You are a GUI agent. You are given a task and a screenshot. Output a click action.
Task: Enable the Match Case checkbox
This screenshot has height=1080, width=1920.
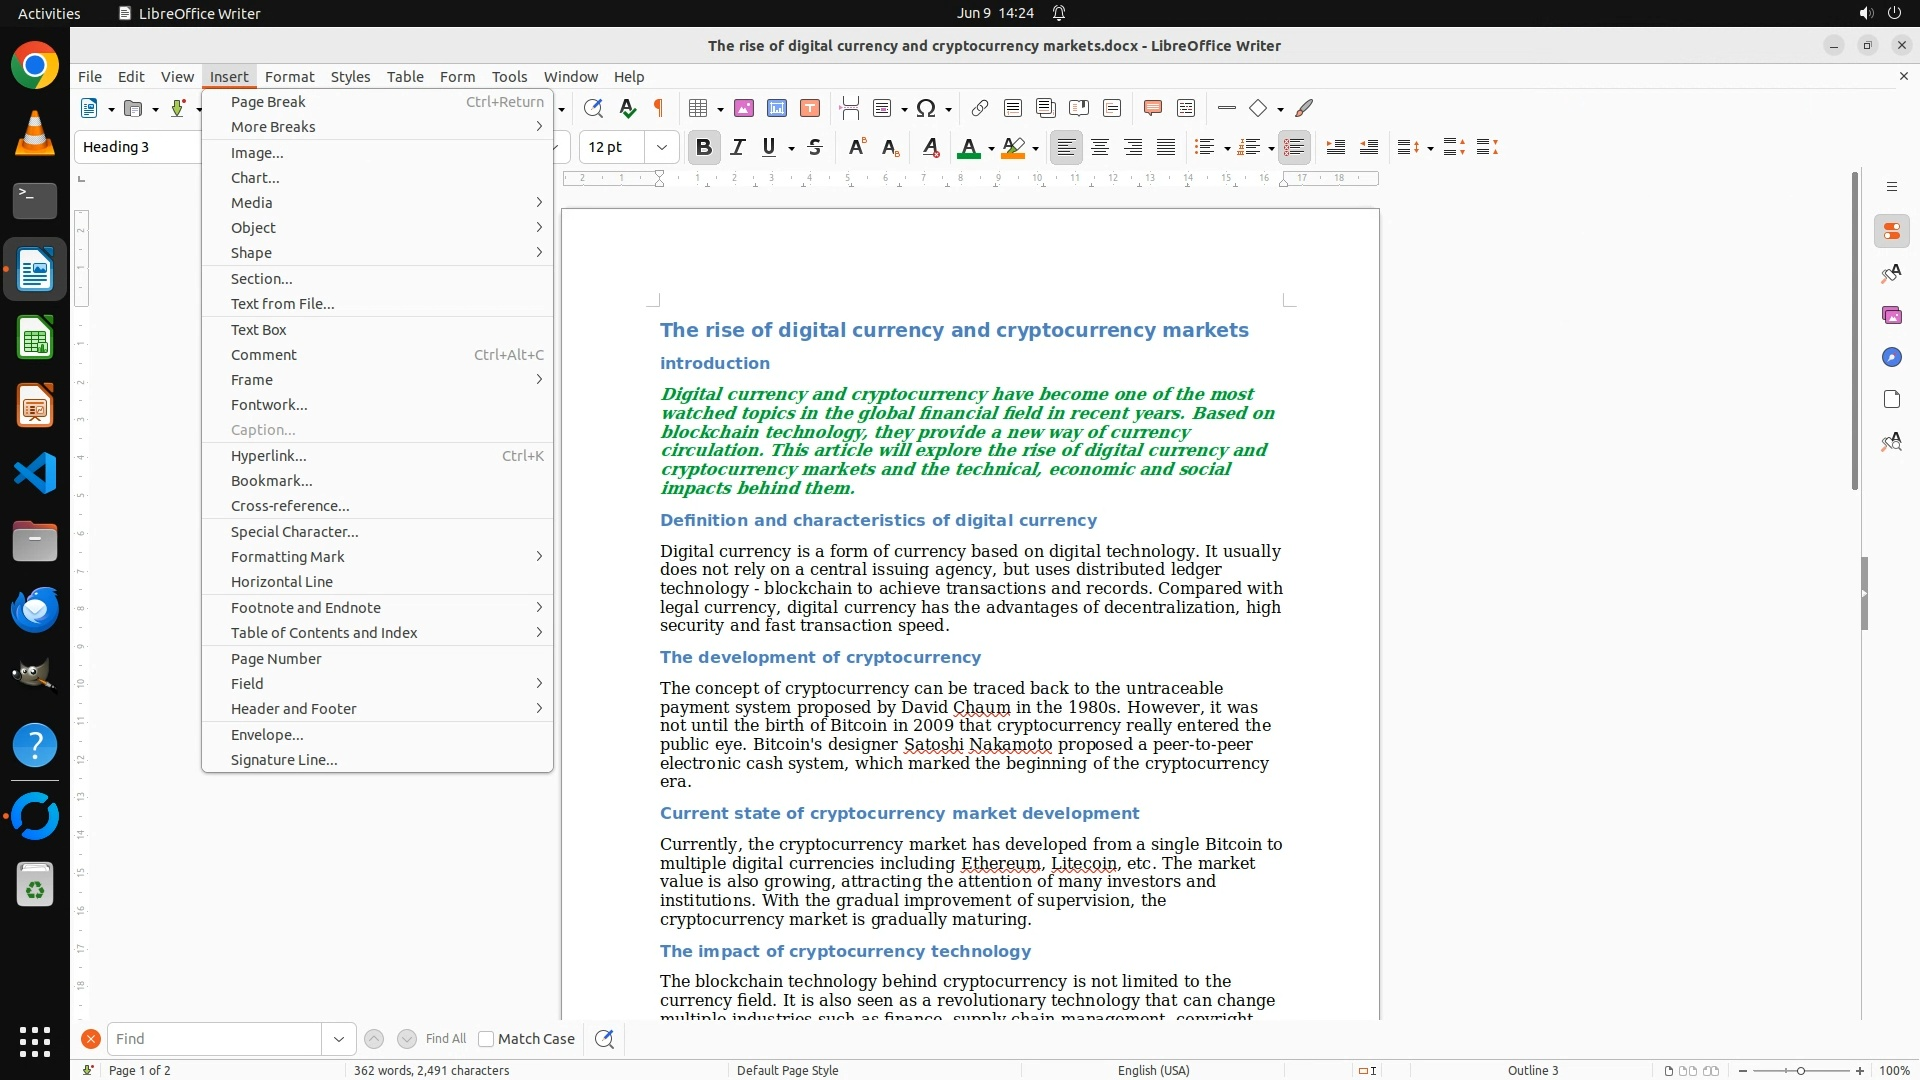click(x=486, y=1039)
